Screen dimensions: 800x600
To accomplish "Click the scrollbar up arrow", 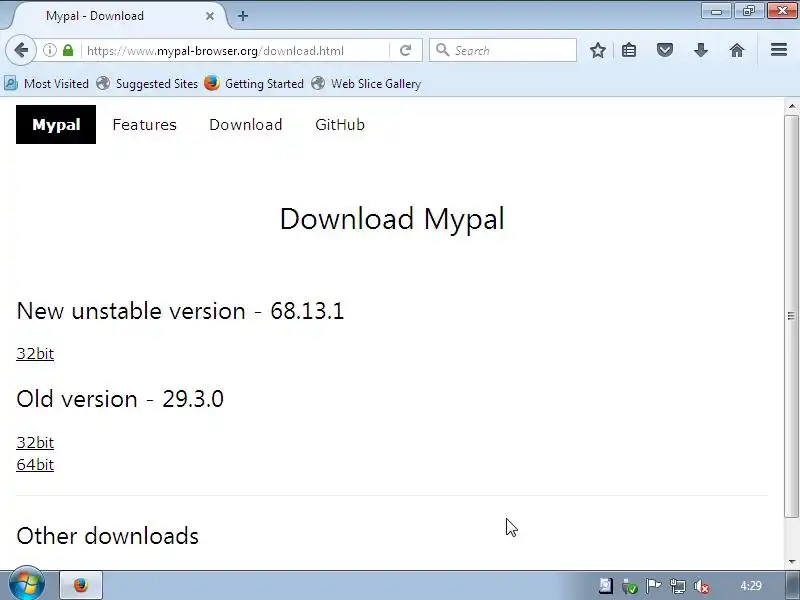I will (791, 106).
